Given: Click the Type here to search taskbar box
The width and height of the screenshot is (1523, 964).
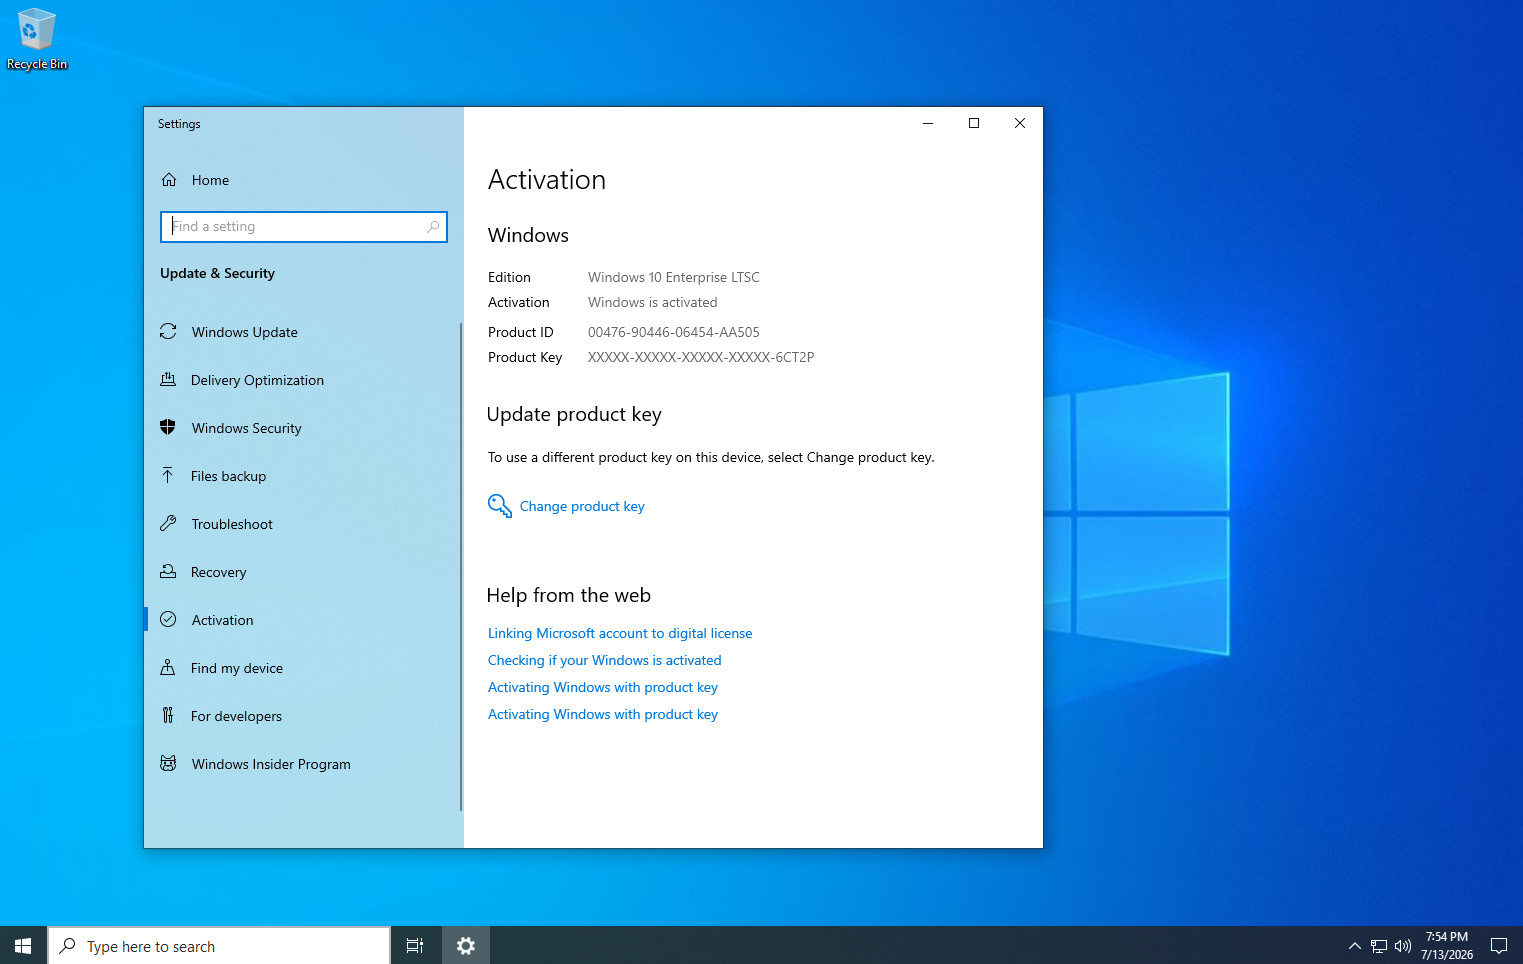Looking at the screenshot, I should coord(219,946).
